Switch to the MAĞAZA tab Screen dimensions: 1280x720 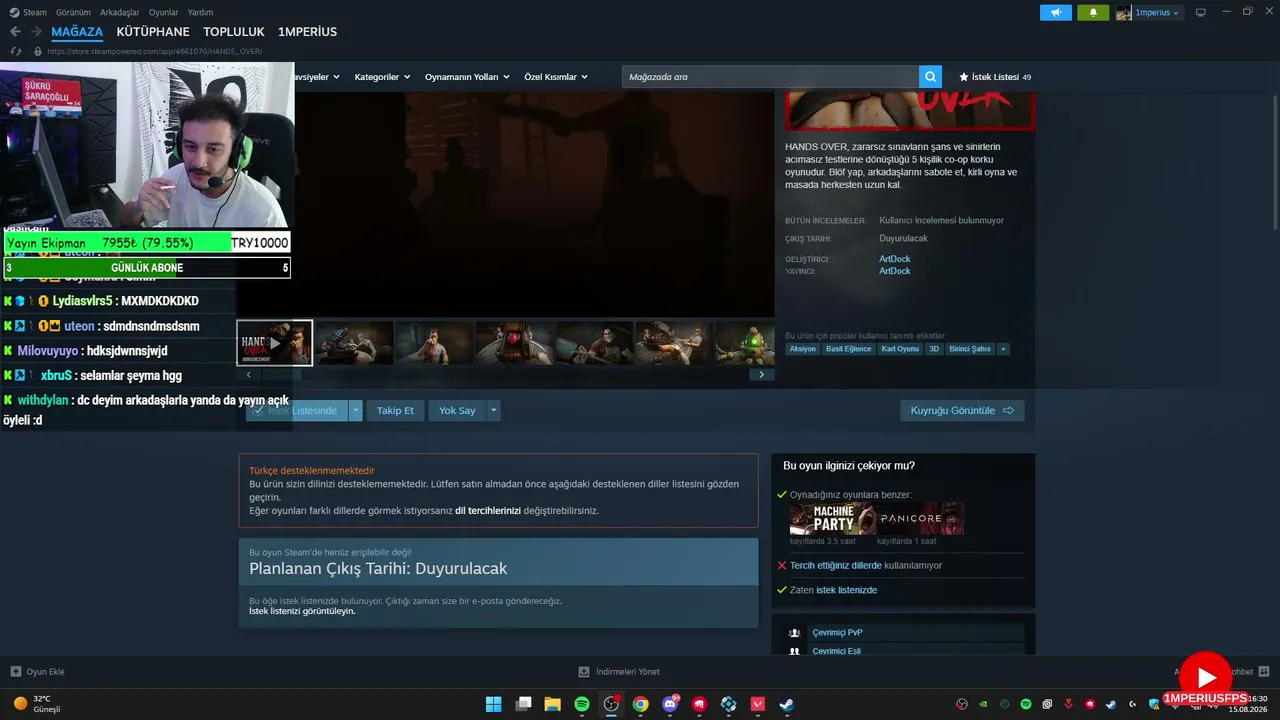pos(77,32)
